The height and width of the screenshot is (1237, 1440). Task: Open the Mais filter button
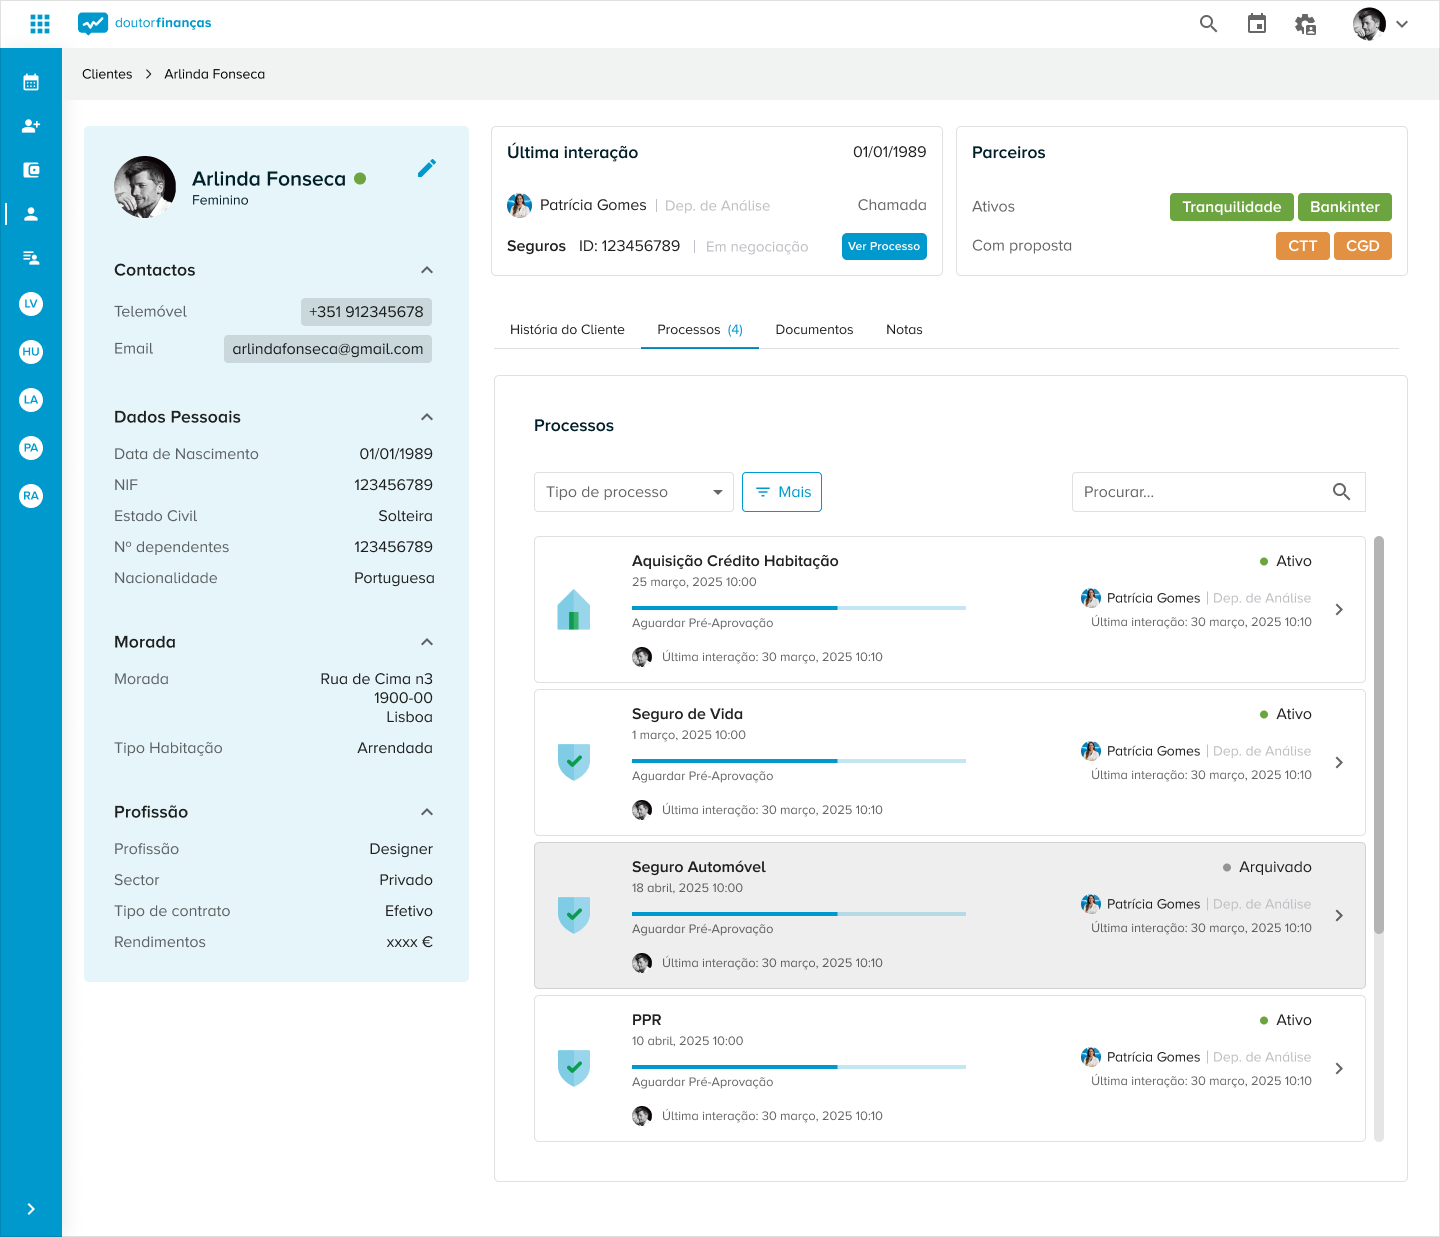coord(781,491)
